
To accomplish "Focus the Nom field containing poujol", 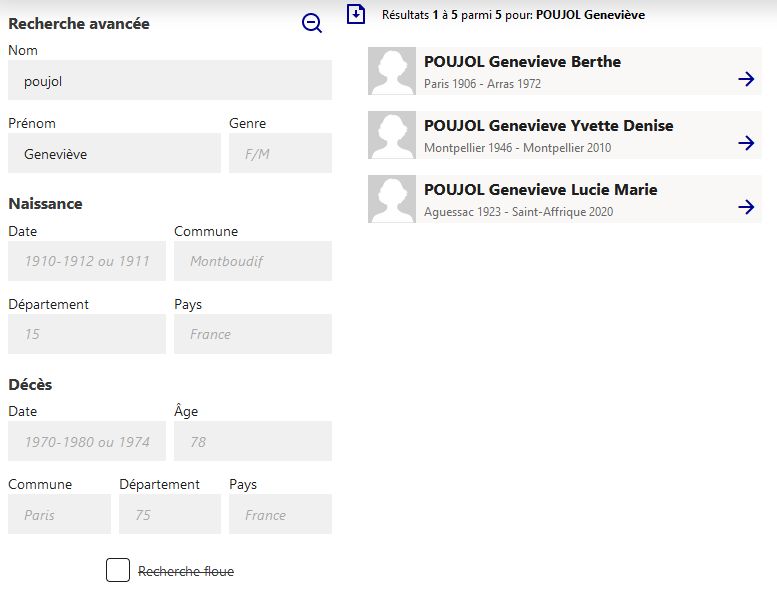I will [x=170, y=80].
